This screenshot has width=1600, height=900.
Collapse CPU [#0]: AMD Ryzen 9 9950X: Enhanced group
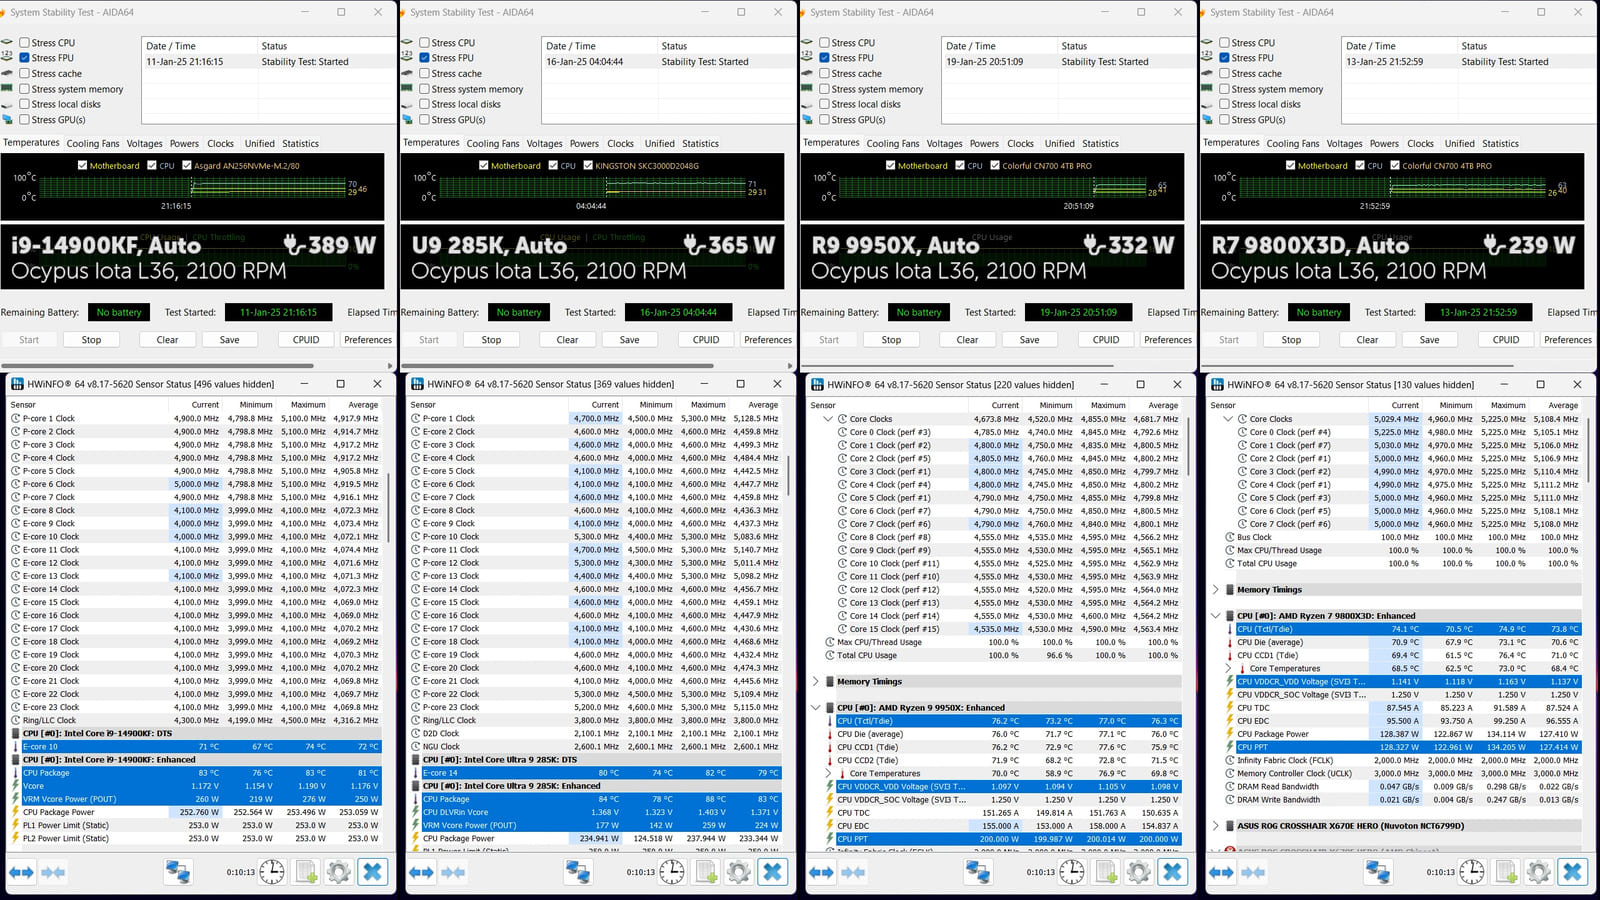(x=815, y=708)
